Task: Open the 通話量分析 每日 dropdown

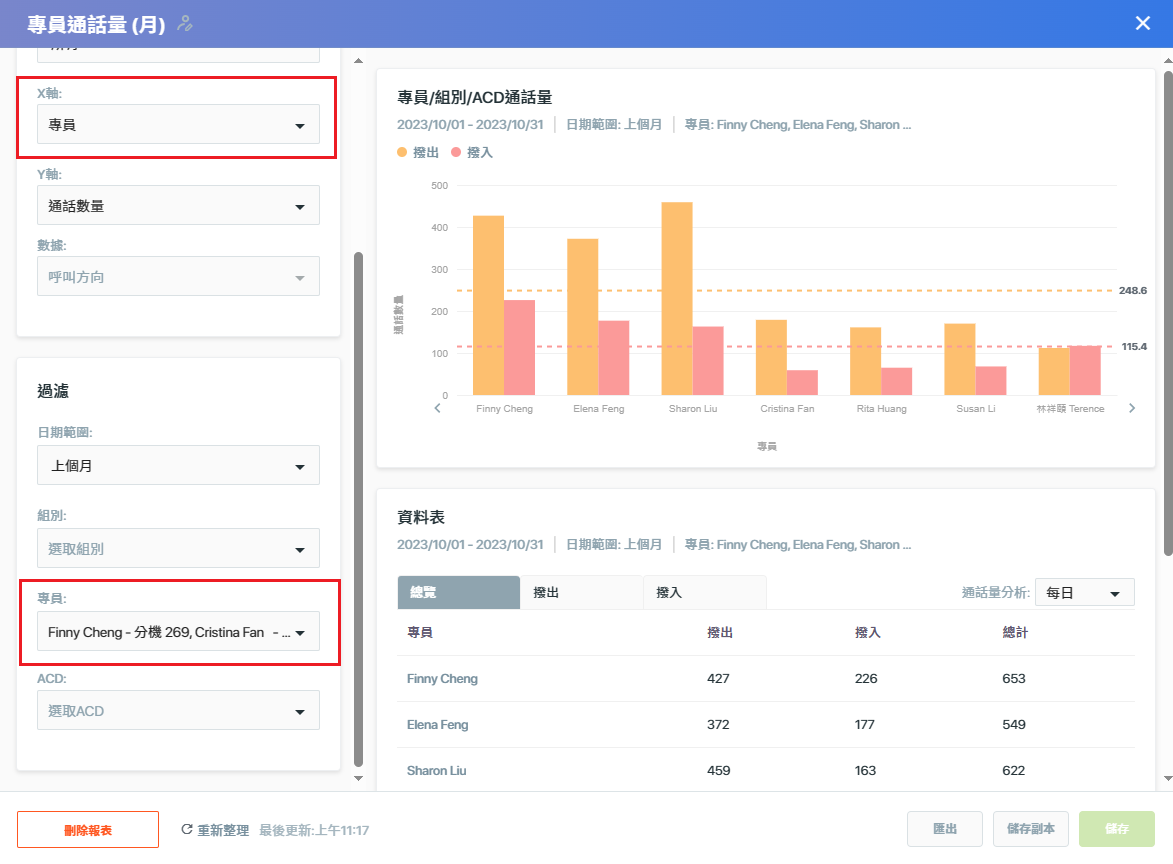Action: (x=1085, y=592)
